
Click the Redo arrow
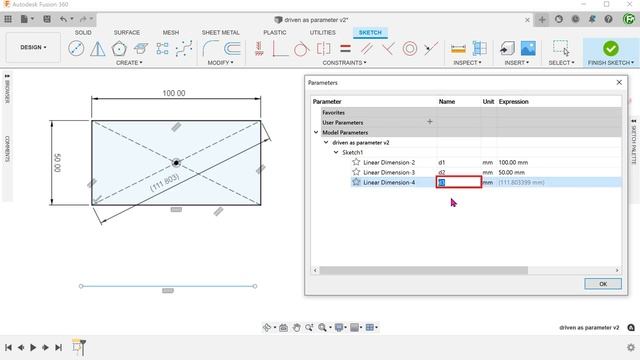83,19
